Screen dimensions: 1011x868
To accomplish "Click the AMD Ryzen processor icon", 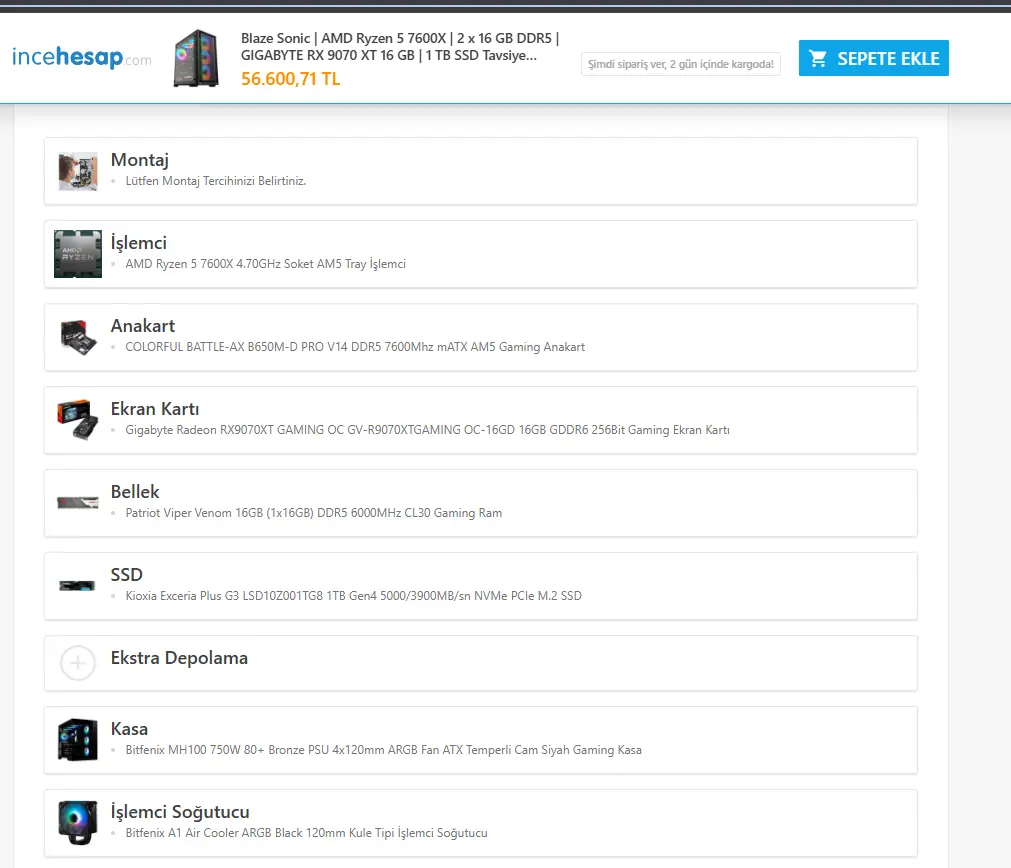I will 78,254.
